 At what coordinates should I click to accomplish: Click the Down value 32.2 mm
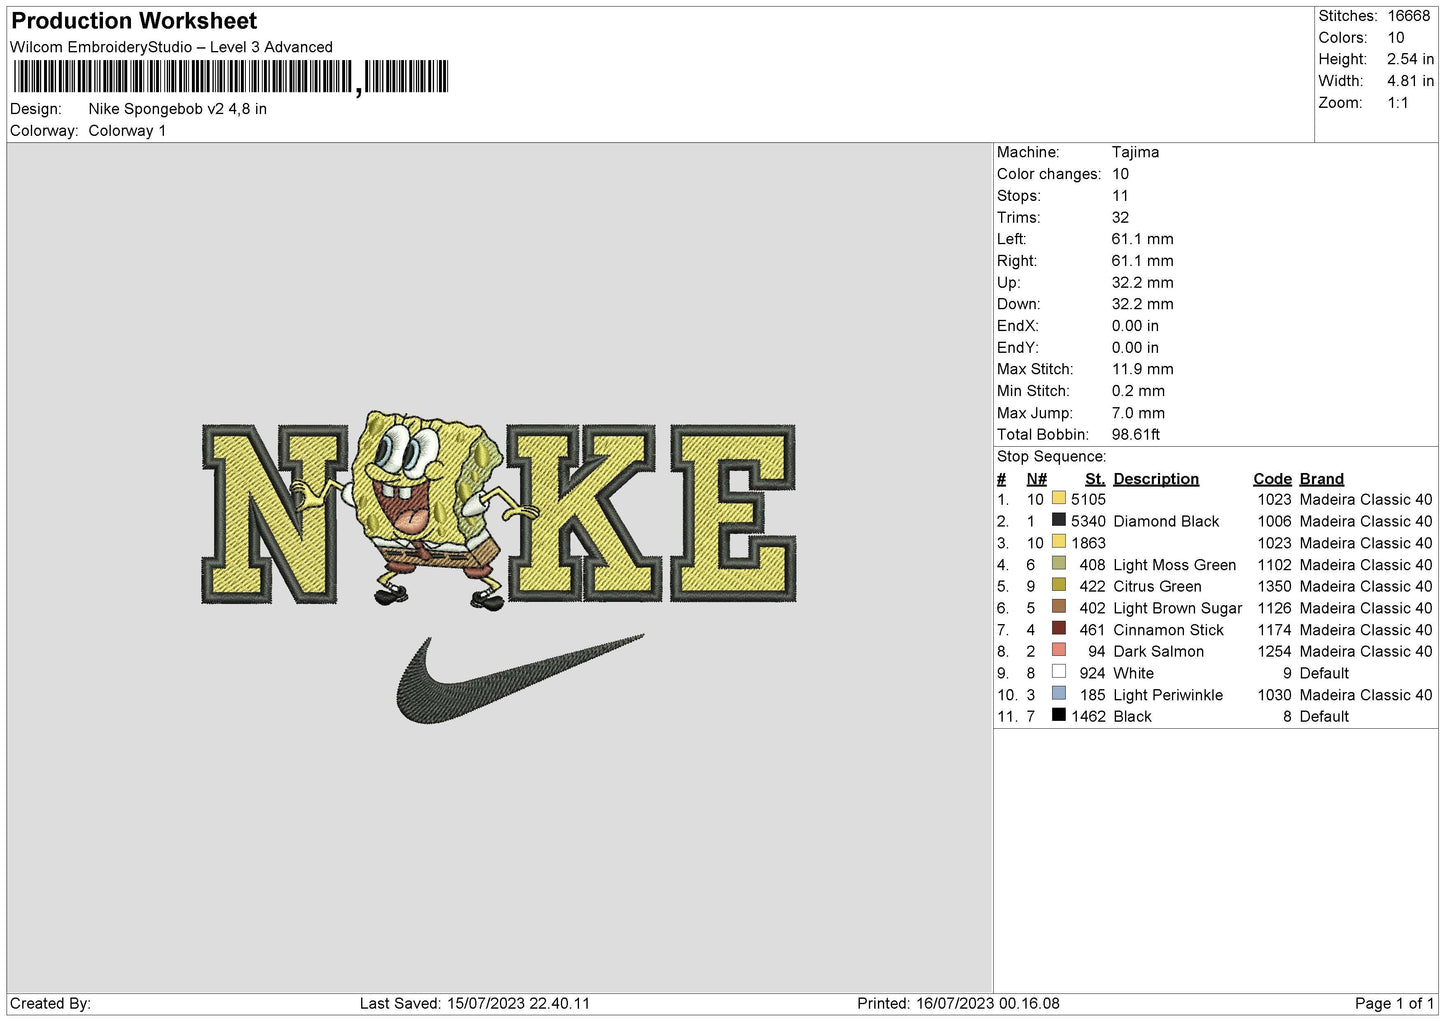click(x=1143, y=304)
